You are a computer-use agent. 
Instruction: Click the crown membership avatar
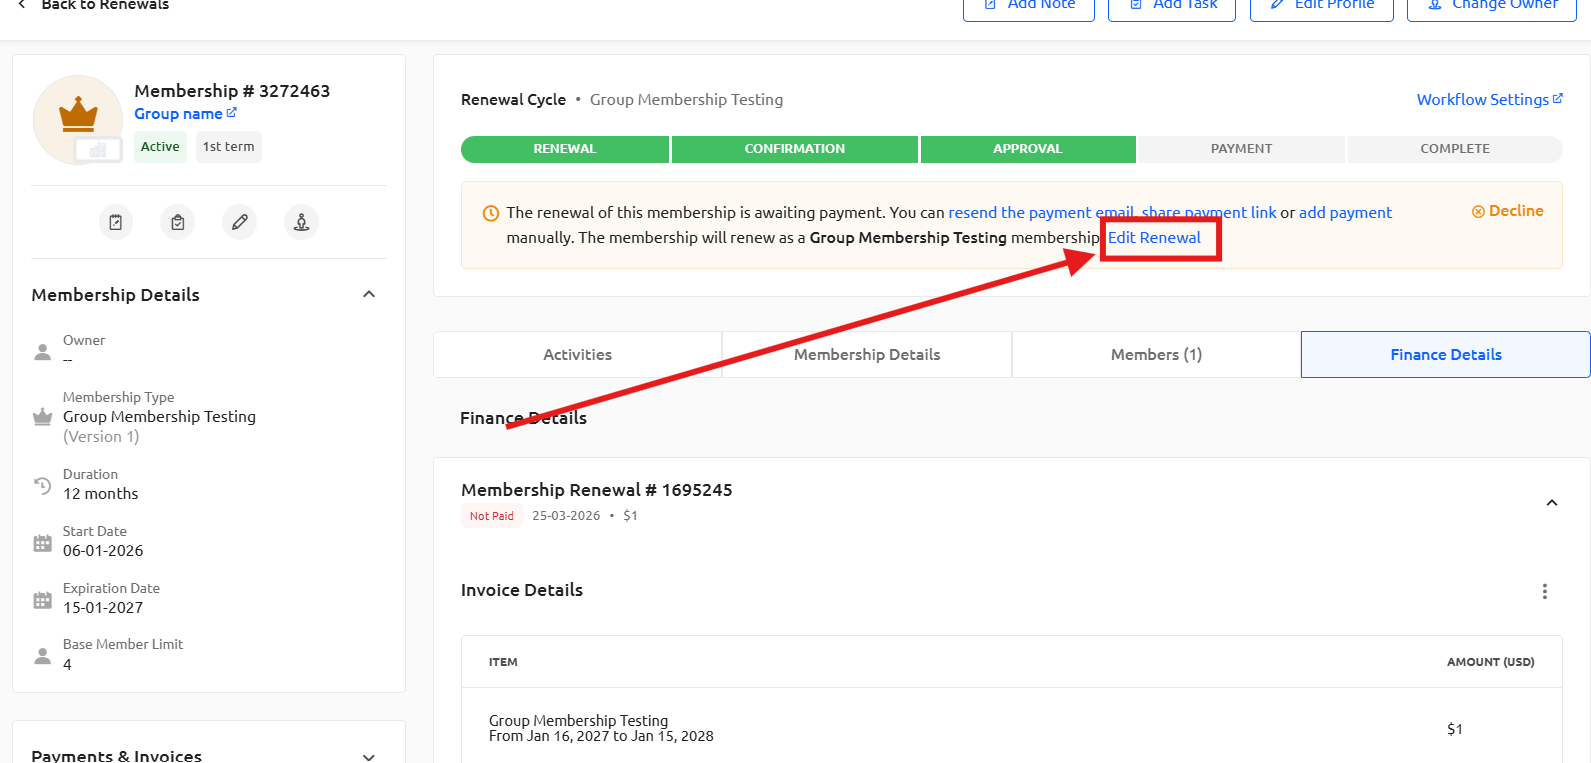pos(78,119)
